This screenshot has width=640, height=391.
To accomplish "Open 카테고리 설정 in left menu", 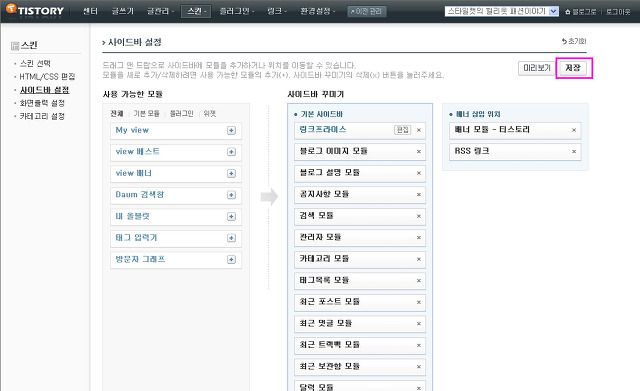I will pyautogui.click(x=42, y=116).
